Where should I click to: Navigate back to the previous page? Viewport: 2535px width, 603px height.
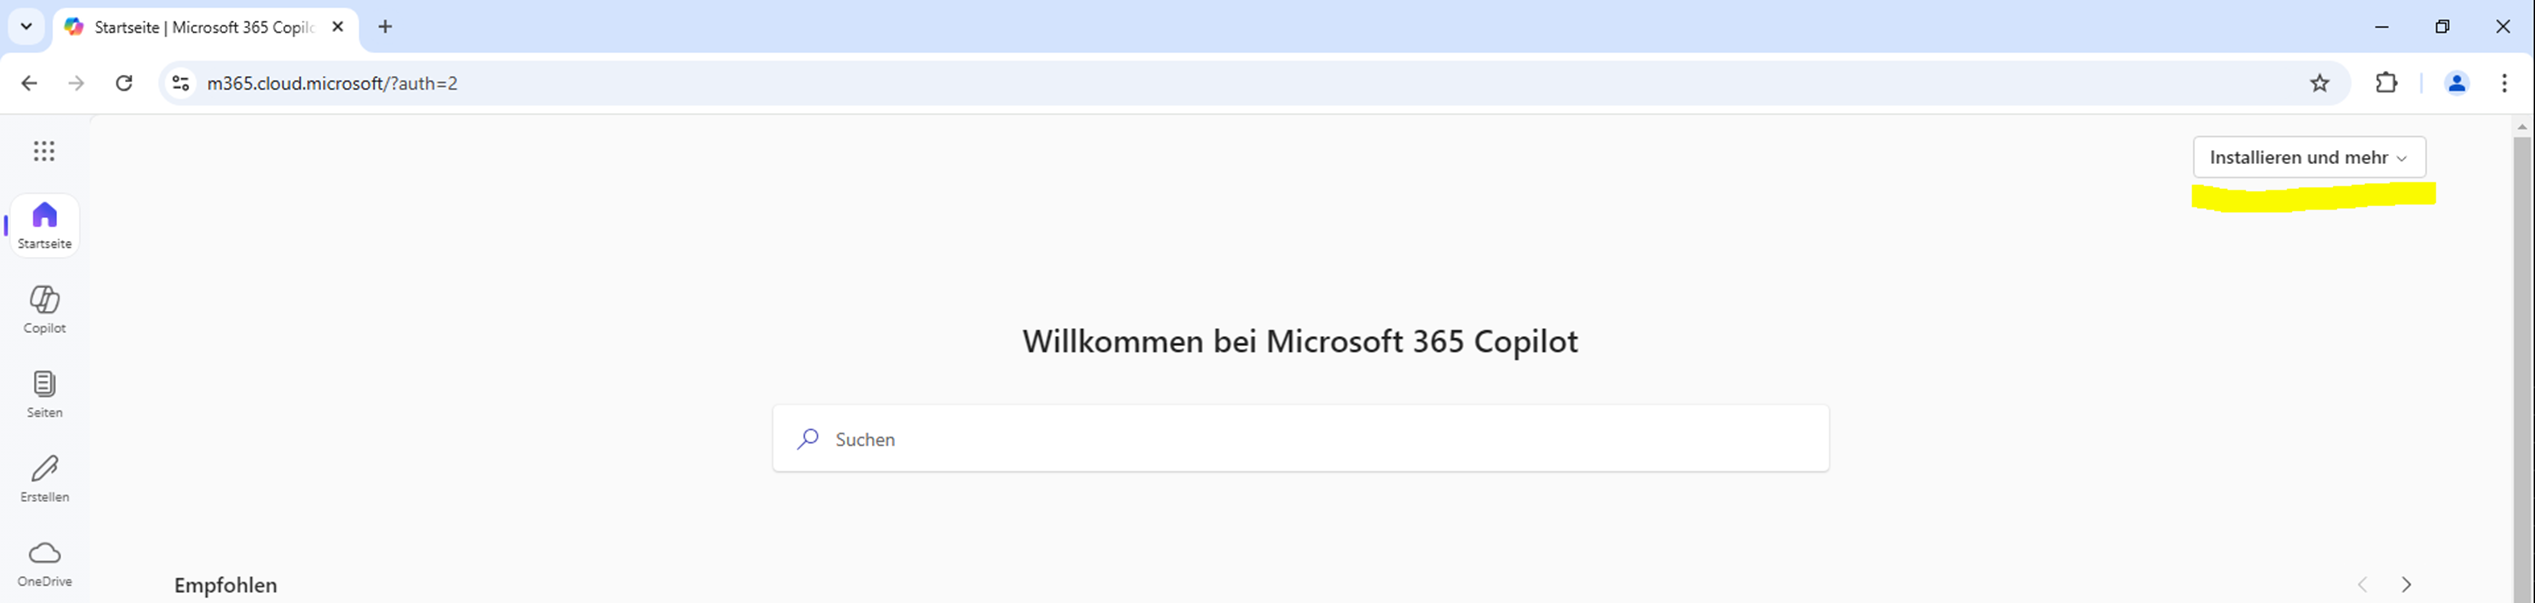coord(29,83)
